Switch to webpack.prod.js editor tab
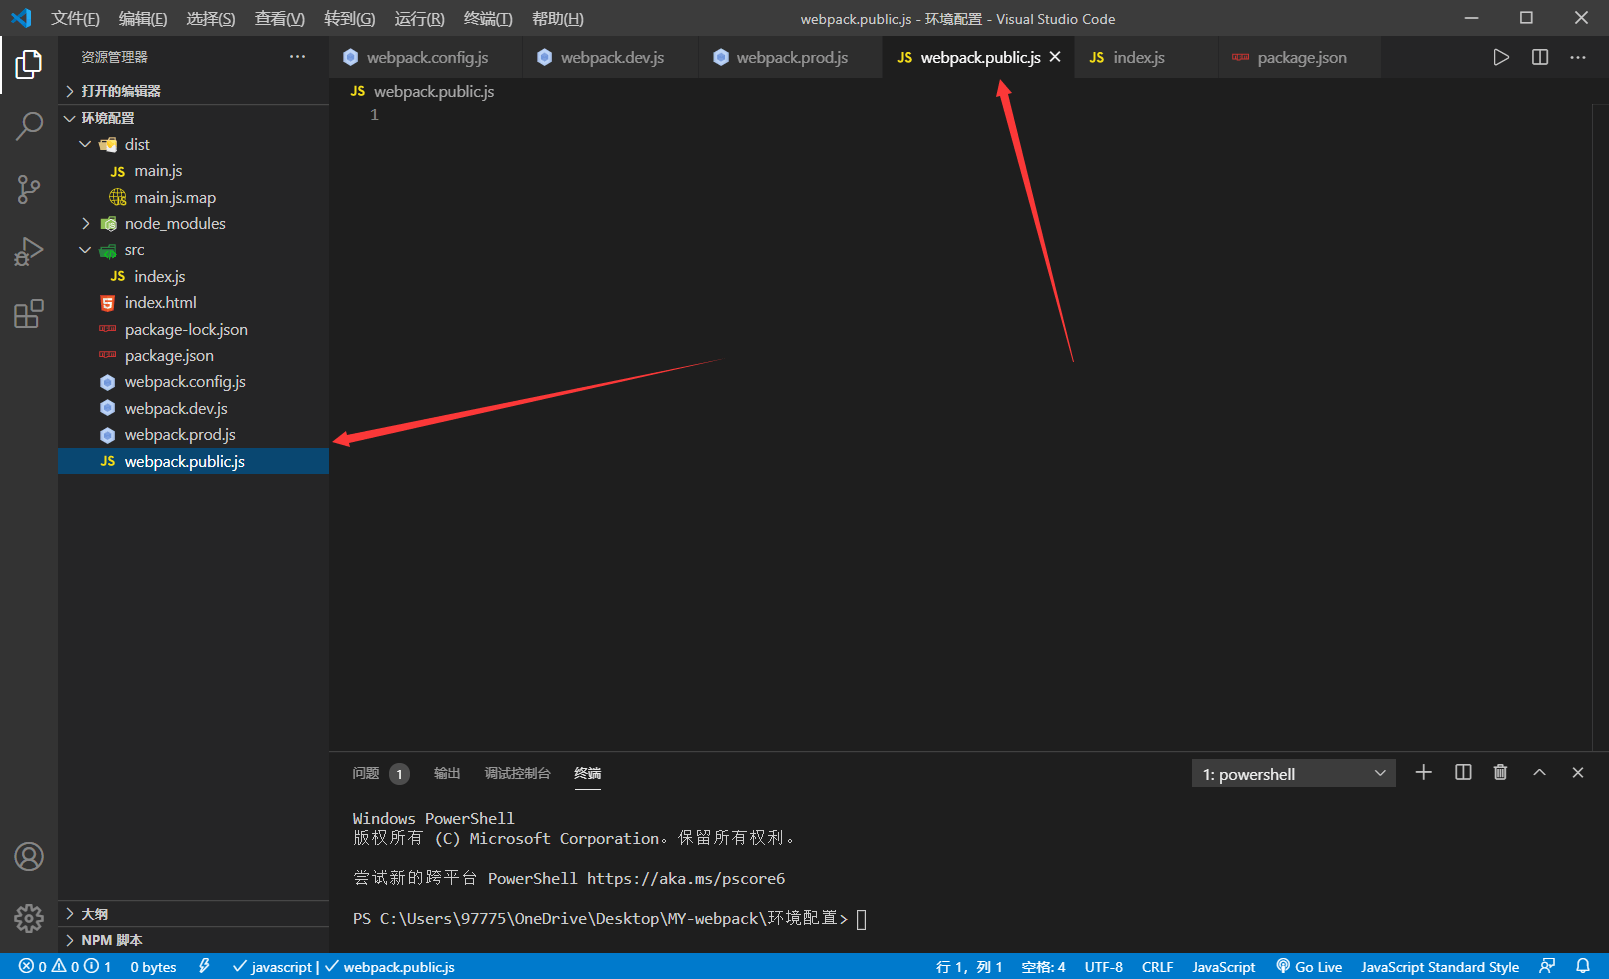The width and height of the screenshot is (1609, 979). pyautogui.click(x=790, y=57)
